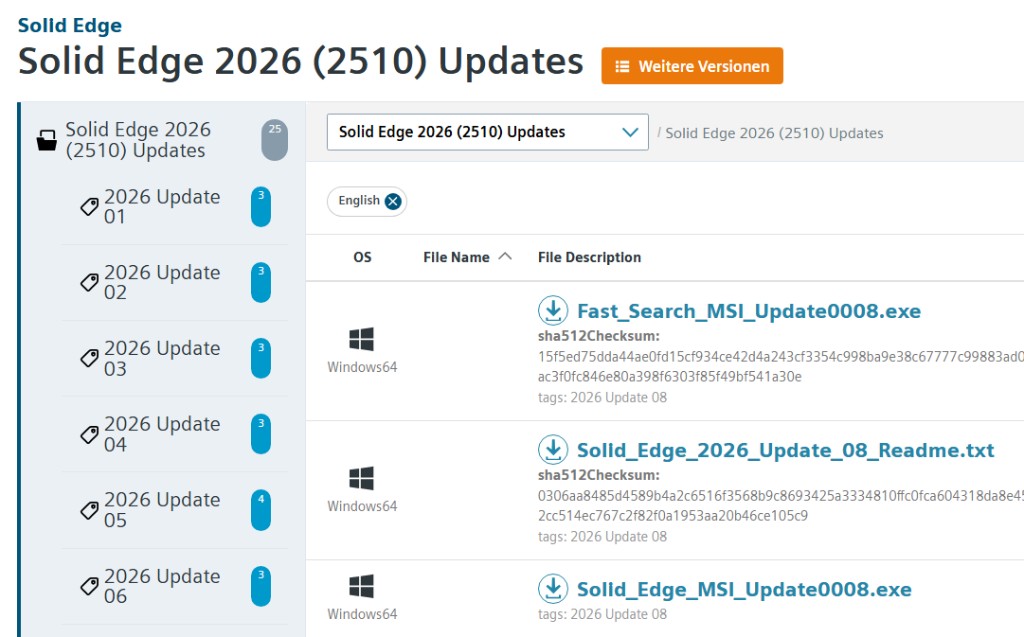Click the sha512Checksum label under Fast_Search file

(x=599, y=336)
